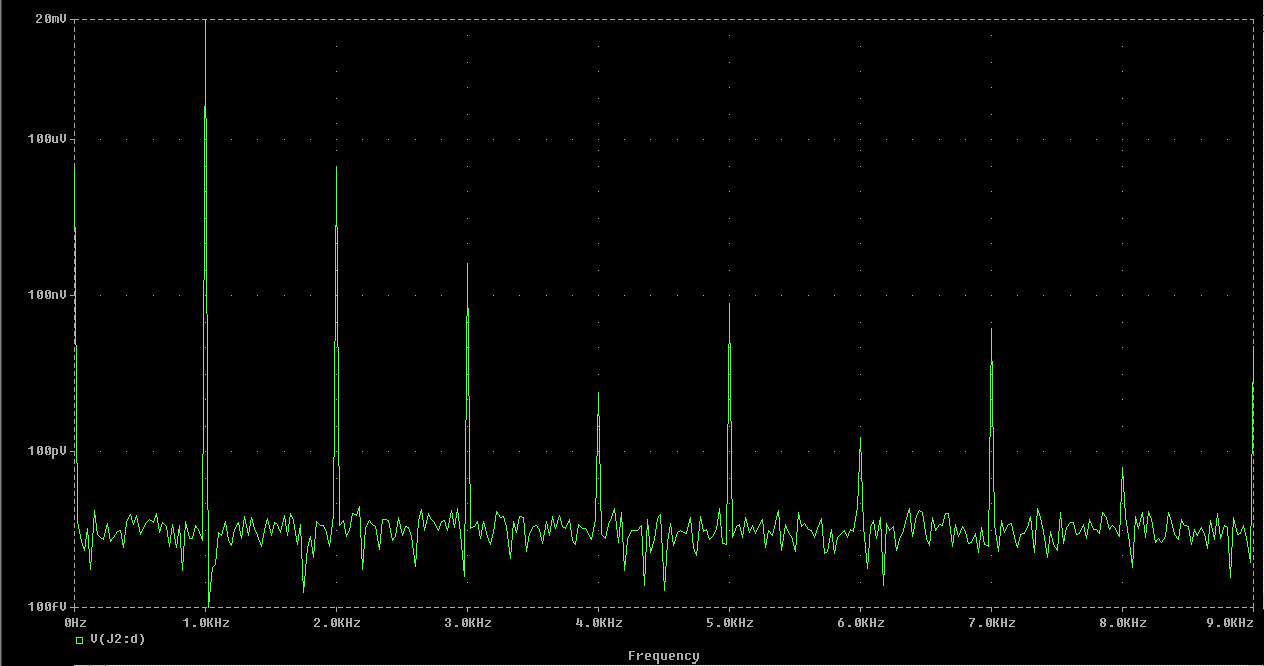Click the harmonic peak at 2.0KHz
Viewport: 1264px width, 666px height.
(336, 168)
